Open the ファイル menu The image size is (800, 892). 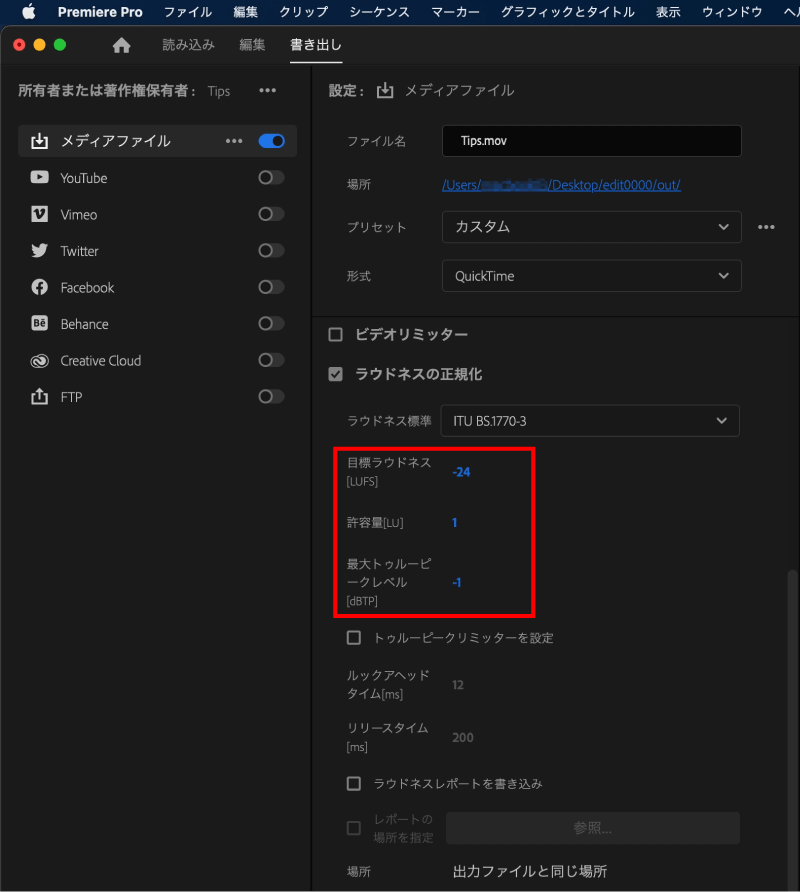tap(188, 12)
